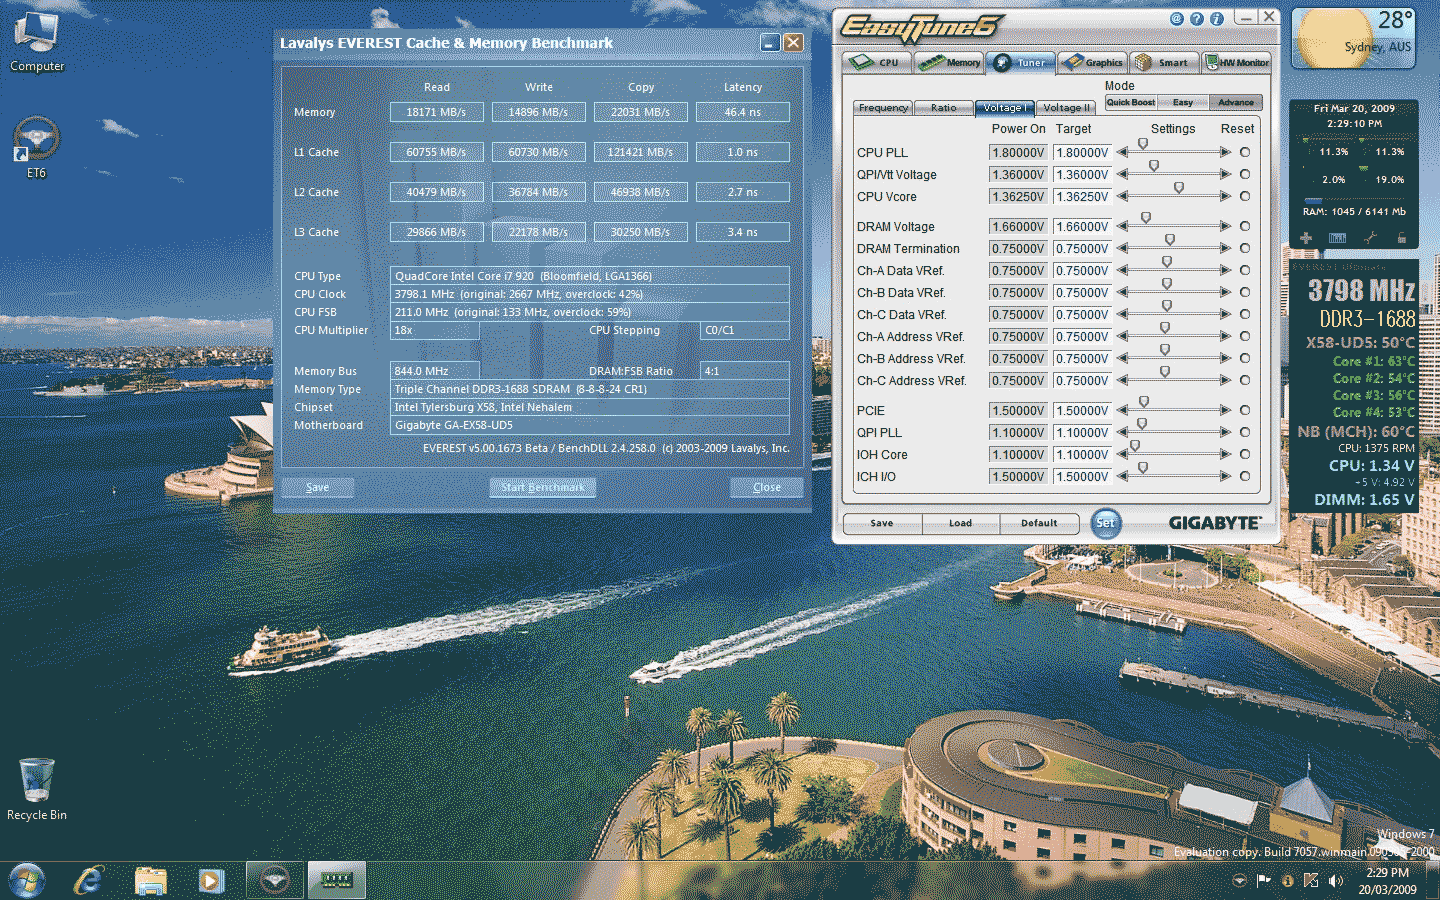Select the QPI/Vtt Voltage reset radio button

coord(1245,174)
